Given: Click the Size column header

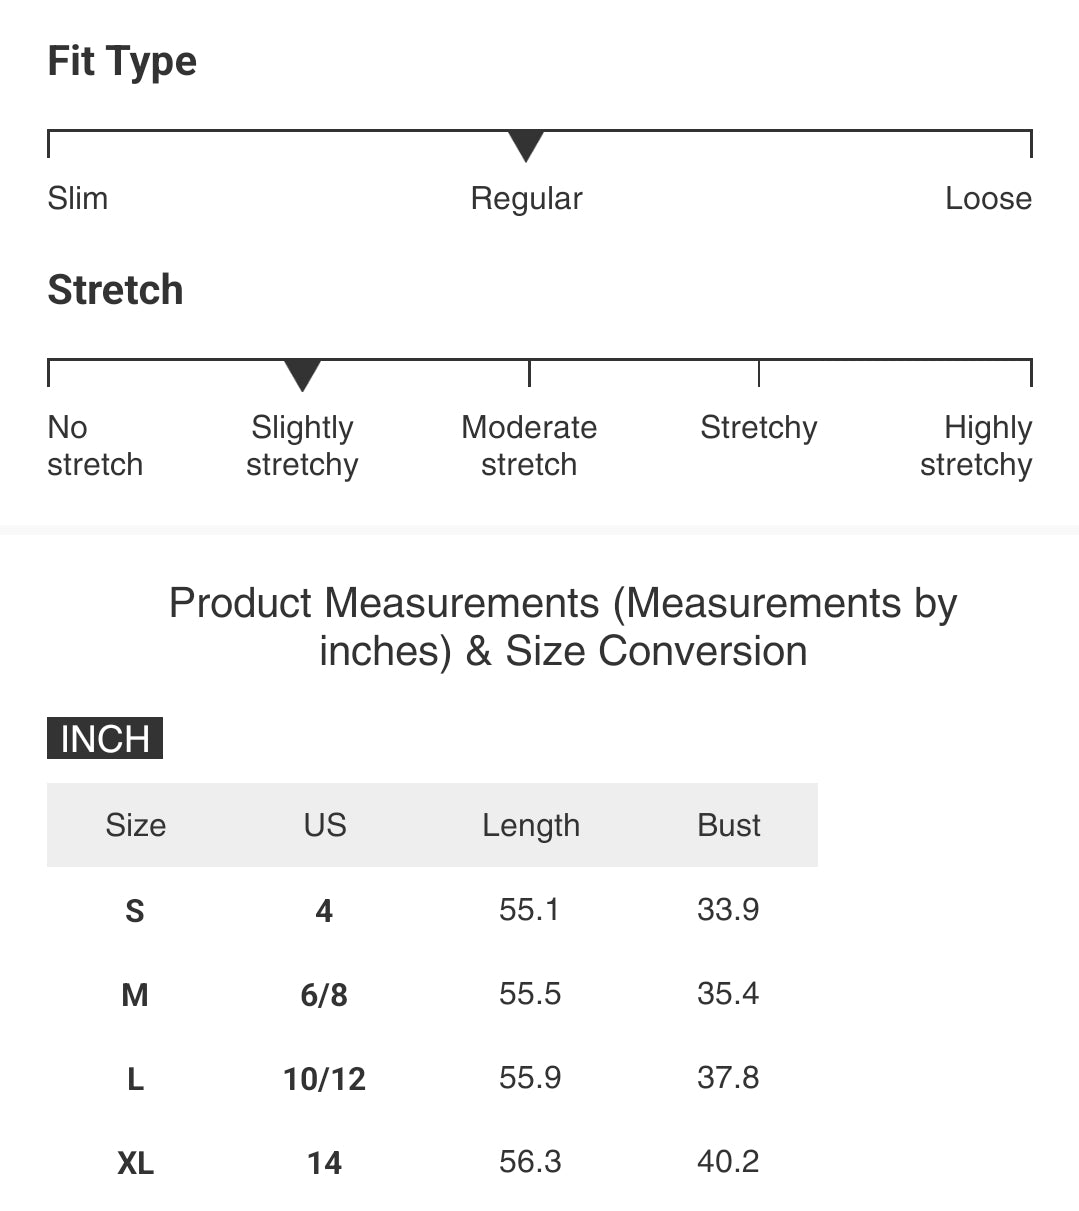Looking at the screenshot, I should (135, 825).
